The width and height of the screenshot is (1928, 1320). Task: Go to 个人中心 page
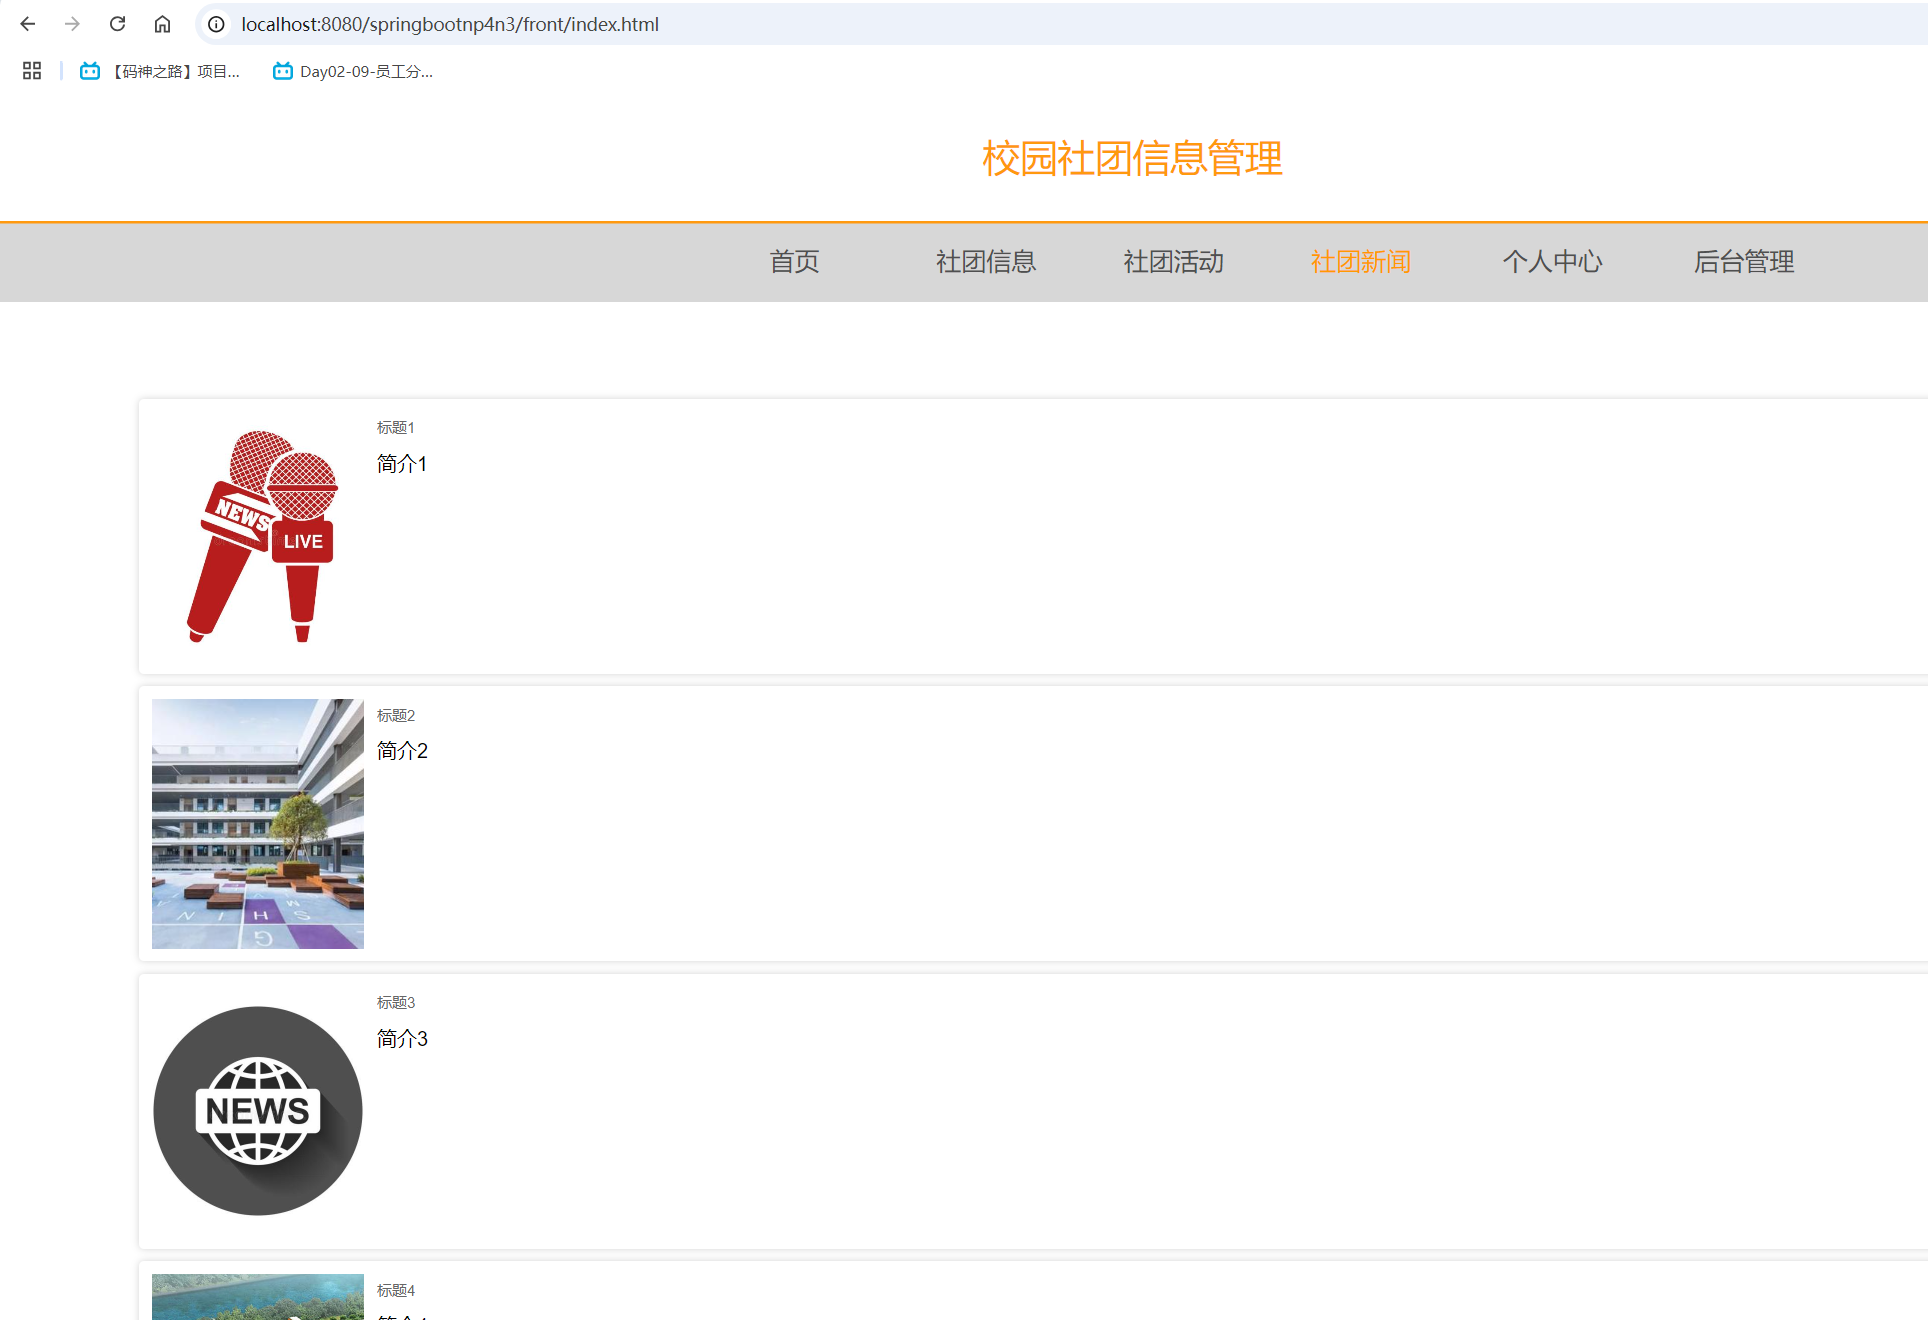(x=1552, y=262)
